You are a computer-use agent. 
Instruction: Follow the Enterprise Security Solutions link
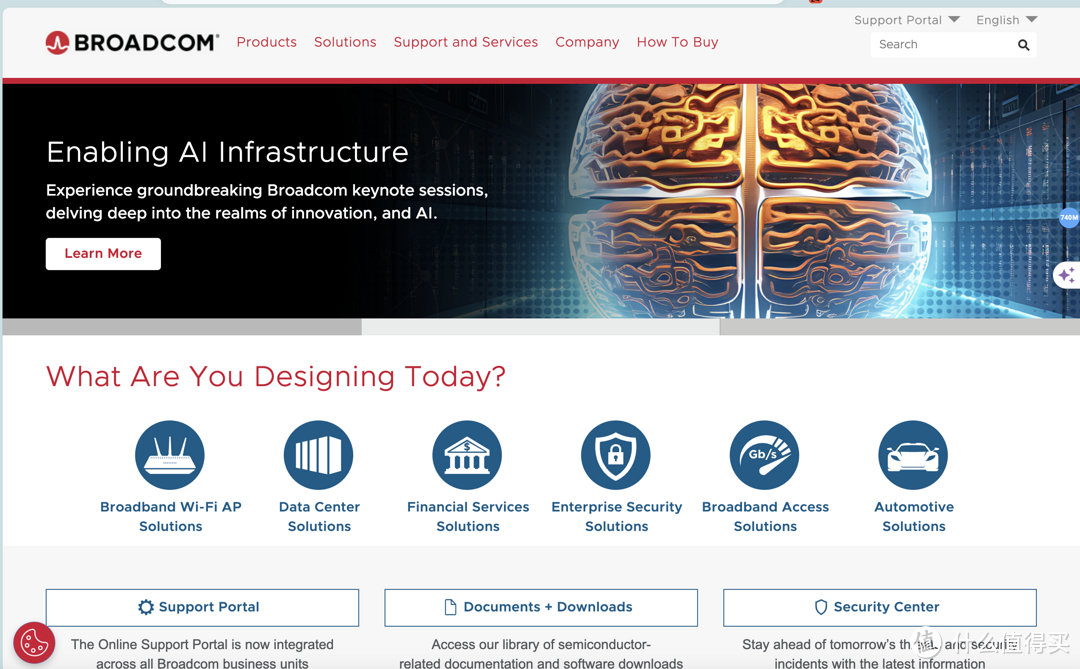click(616, 516)
